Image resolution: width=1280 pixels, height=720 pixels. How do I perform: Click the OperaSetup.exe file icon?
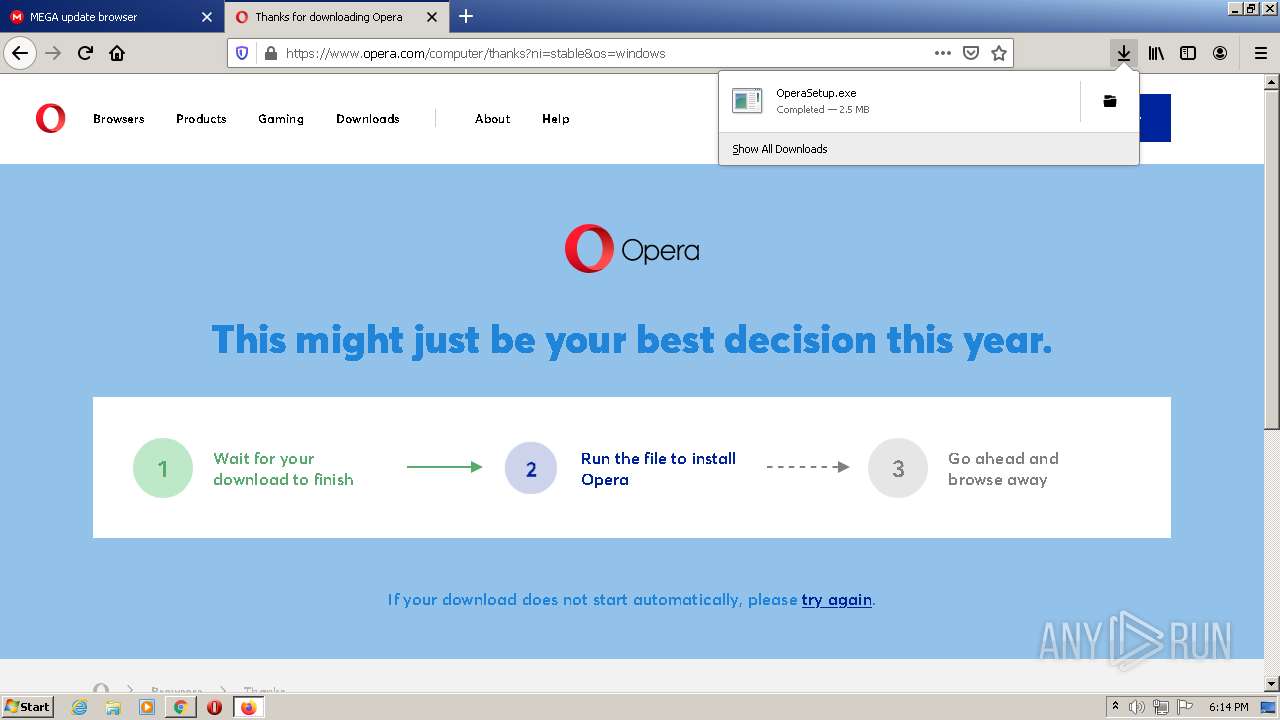click(x=747, y=101)
